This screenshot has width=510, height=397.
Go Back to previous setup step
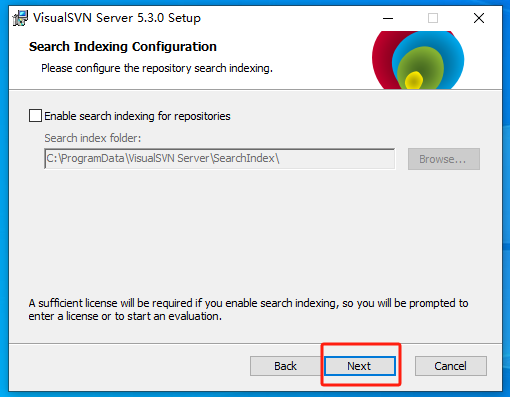pos(285,366)
